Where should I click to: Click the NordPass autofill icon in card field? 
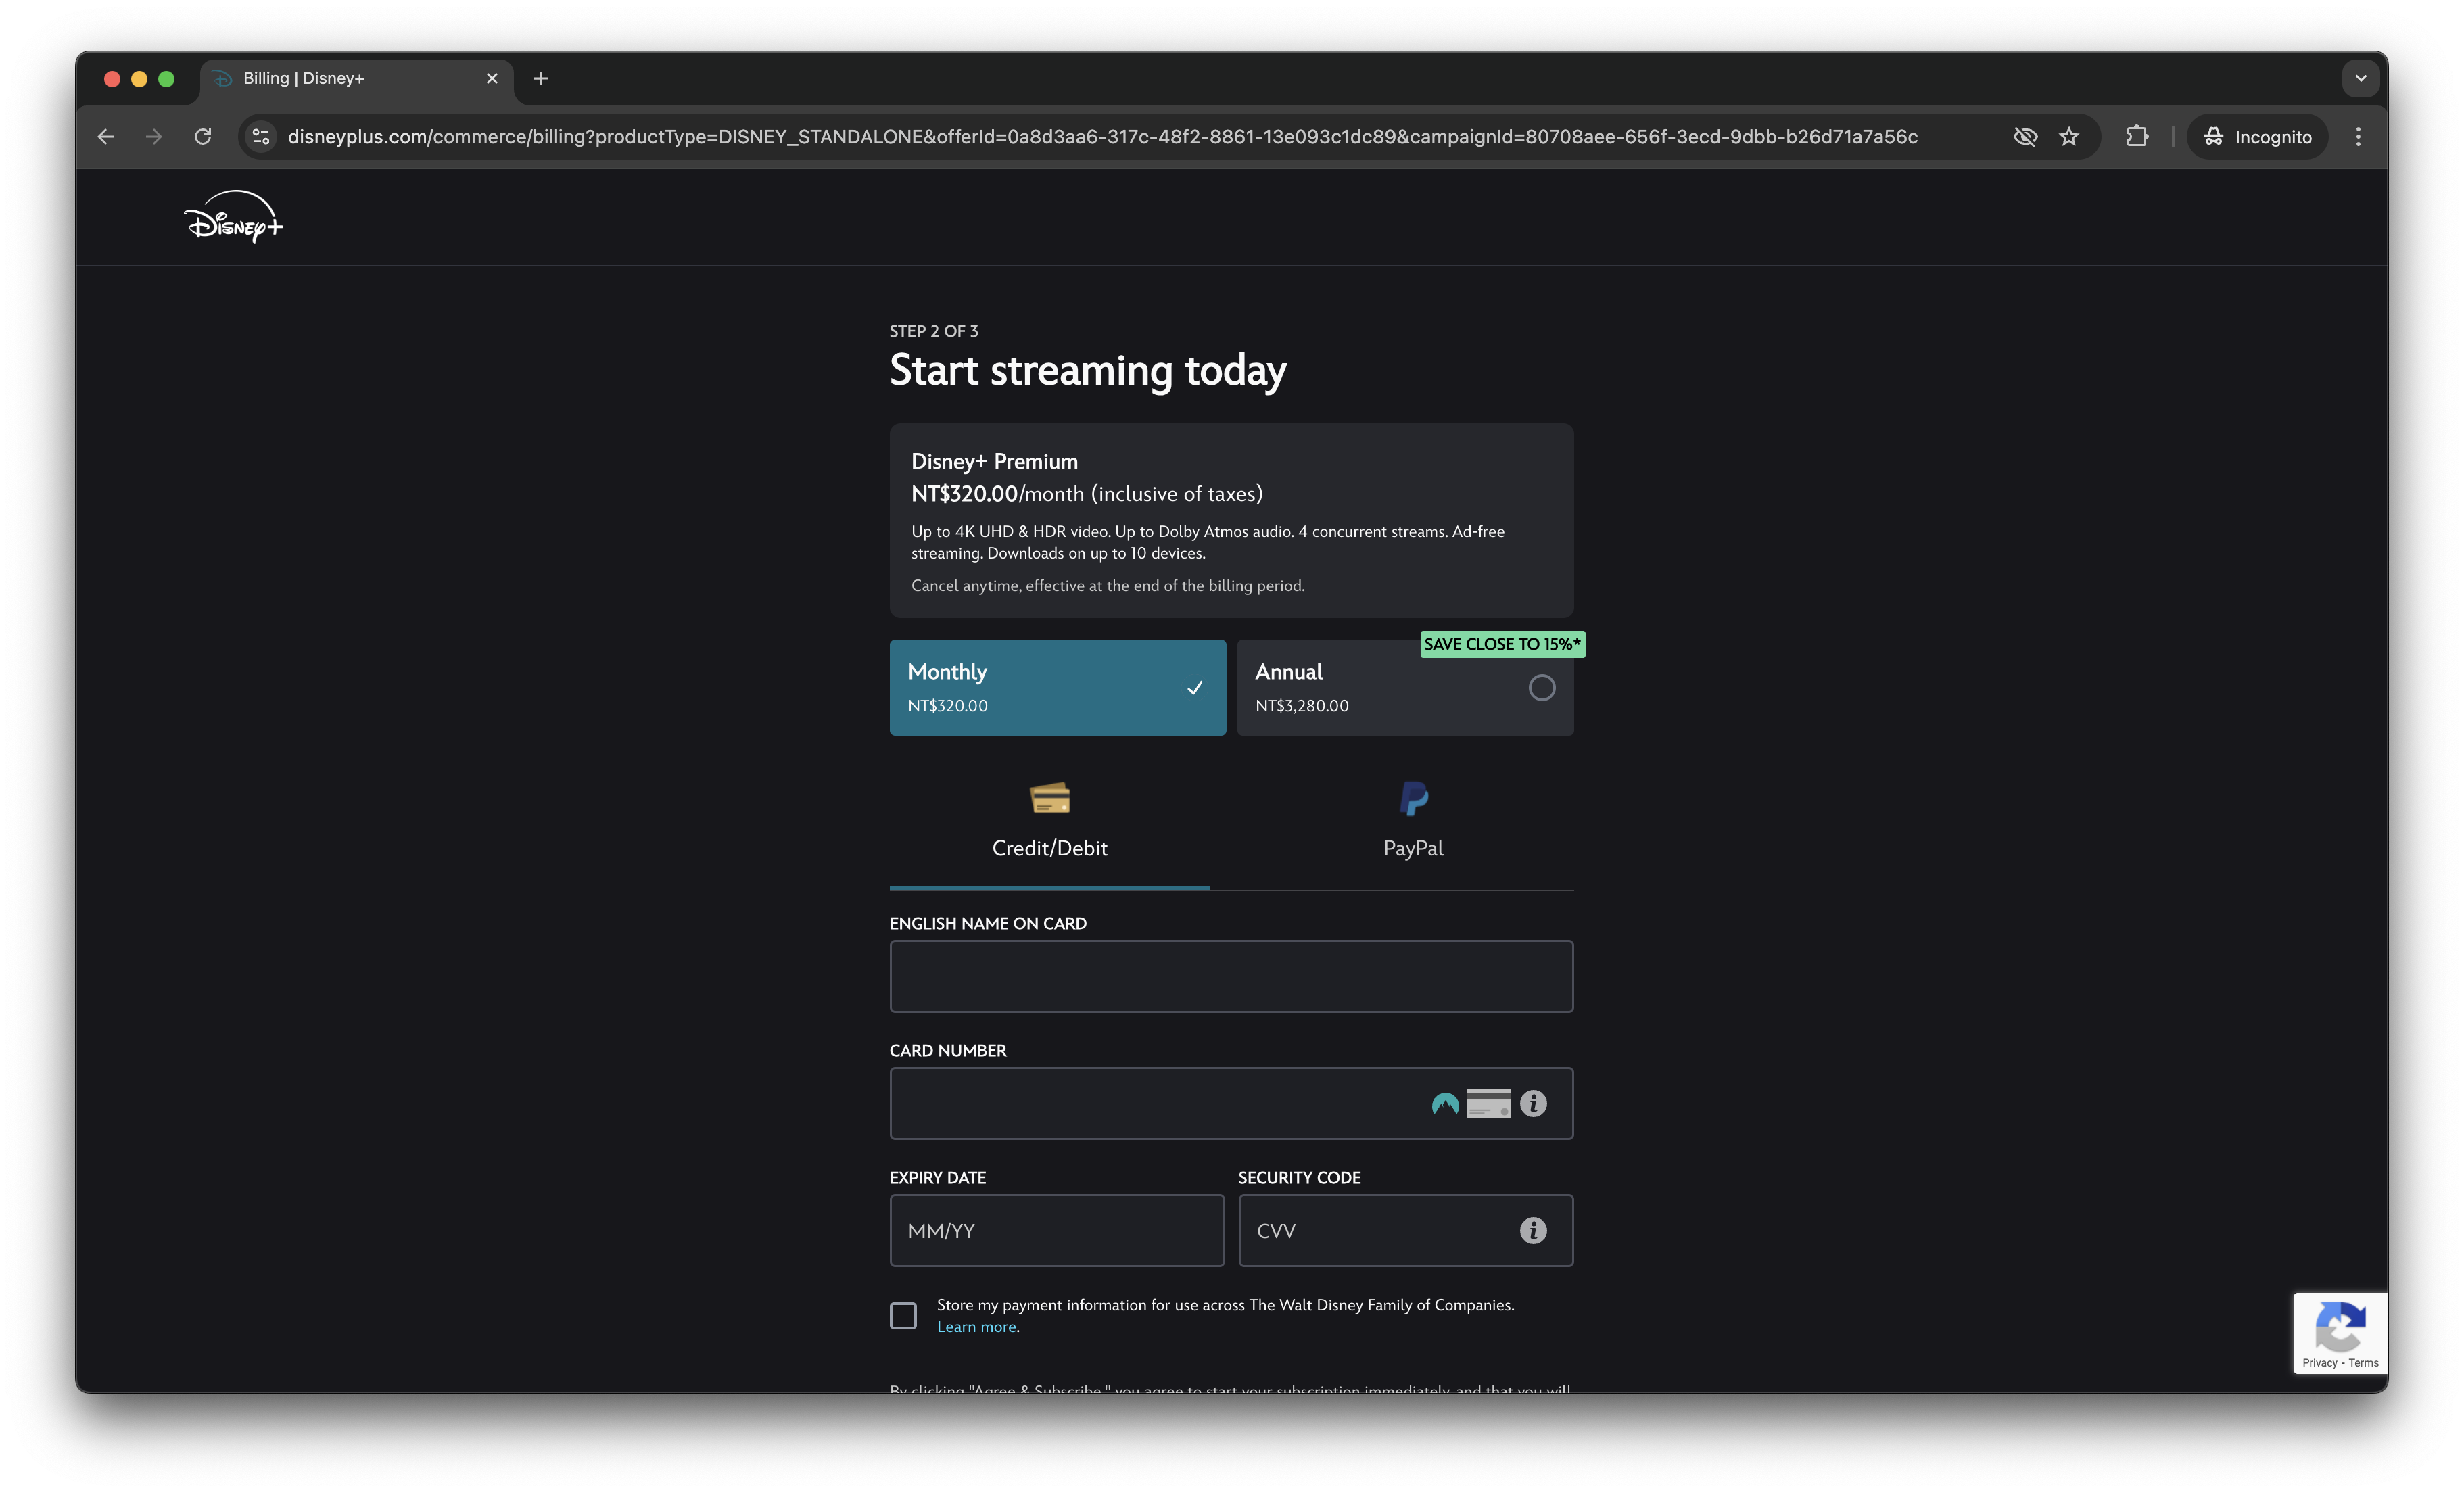click(x=1445, y=1104)
